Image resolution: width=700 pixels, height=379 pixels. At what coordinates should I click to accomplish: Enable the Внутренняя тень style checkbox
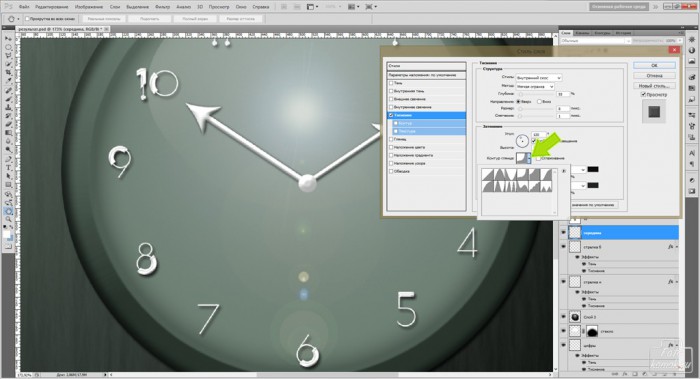[391, 91]
